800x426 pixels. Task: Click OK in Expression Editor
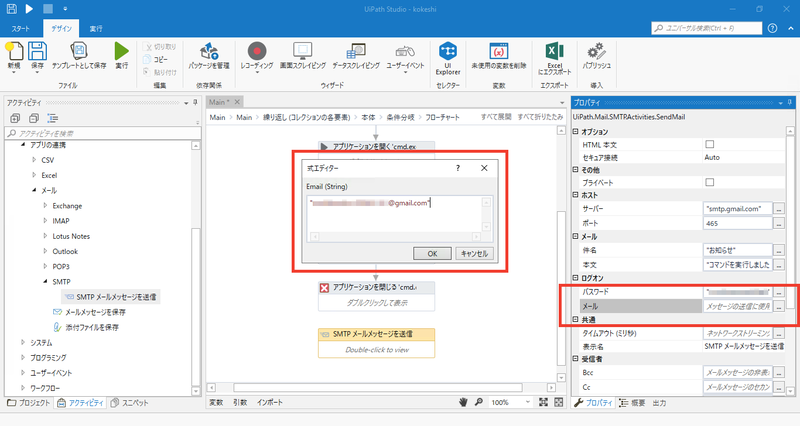(432, 254)
